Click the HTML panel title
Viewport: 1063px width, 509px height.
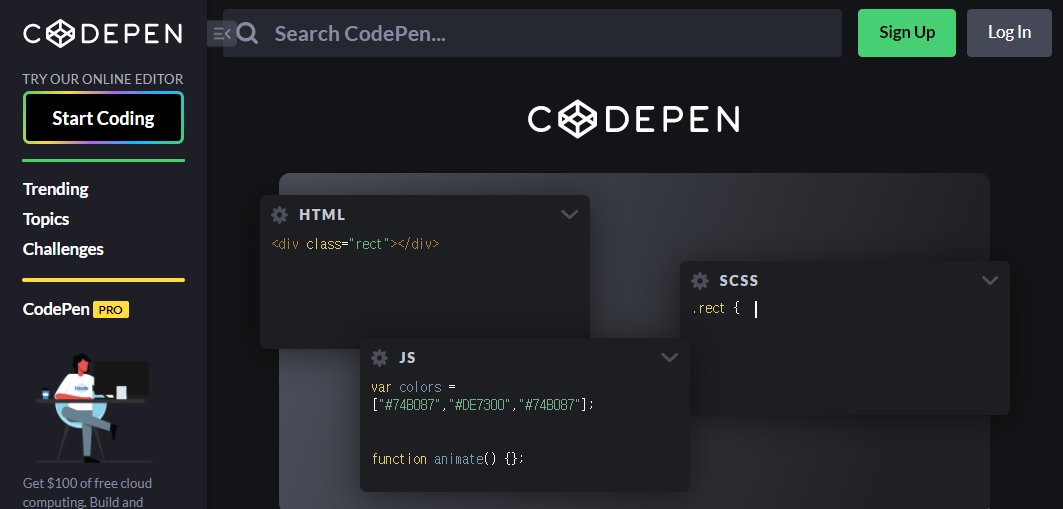point(322,215)
